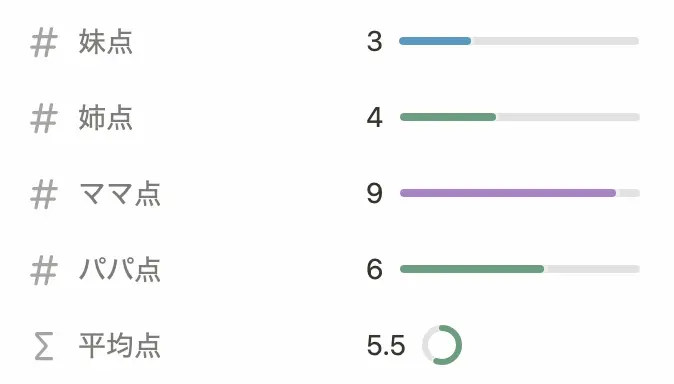Open the 姉点 property name
This screenshot has height=384, width=674.
coord(106,118)
